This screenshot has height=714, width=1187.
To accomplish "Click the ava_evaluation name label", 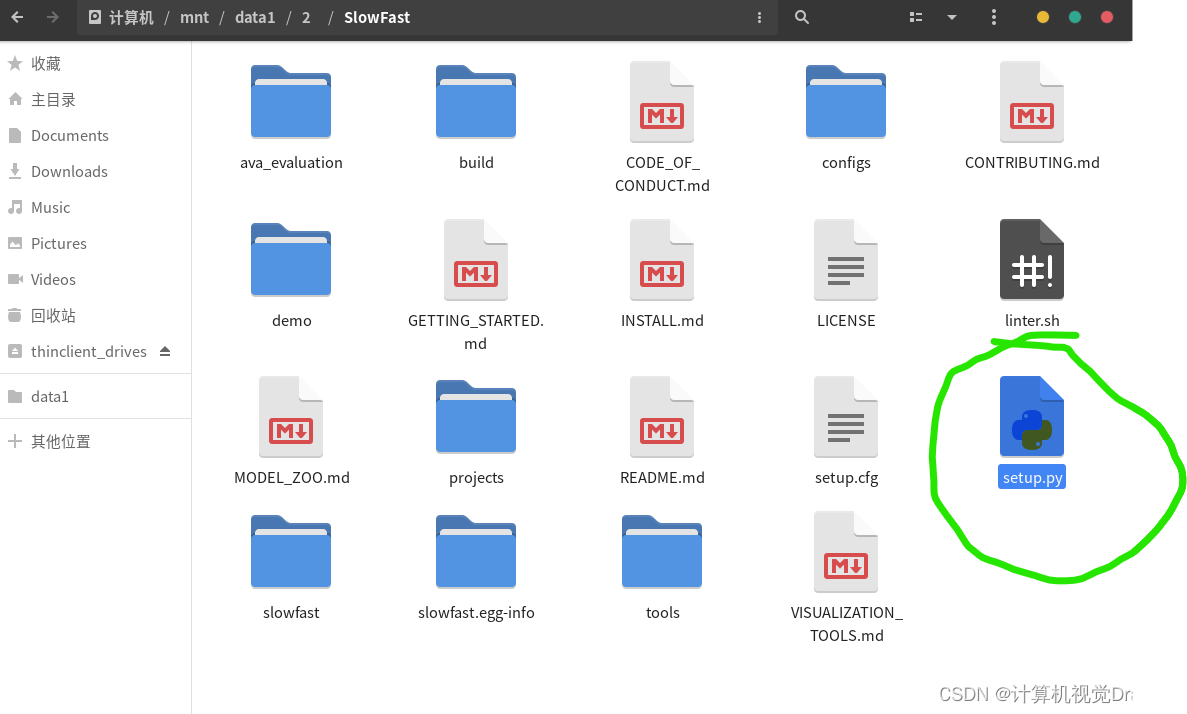I will click(x=291, y=163).
